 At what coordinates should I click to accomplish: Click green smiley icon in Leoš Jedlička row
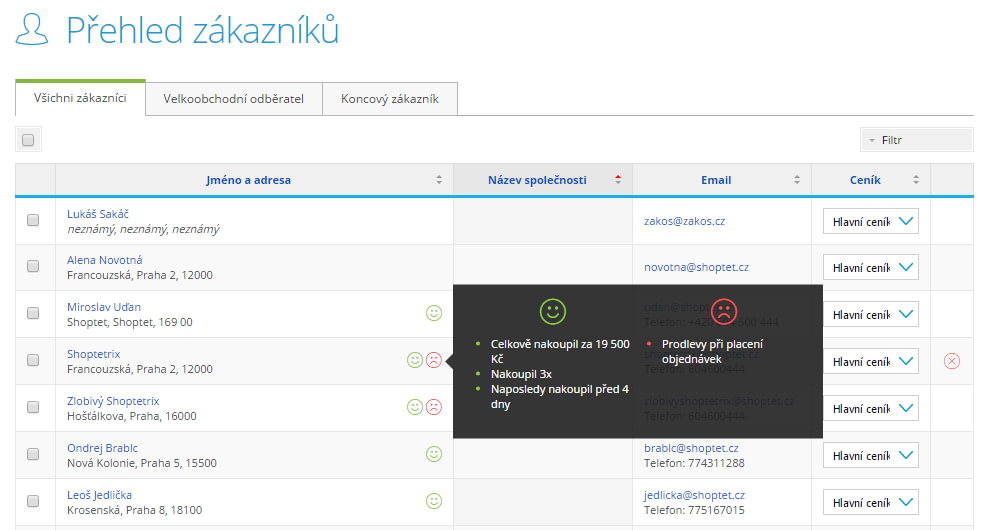434,501
